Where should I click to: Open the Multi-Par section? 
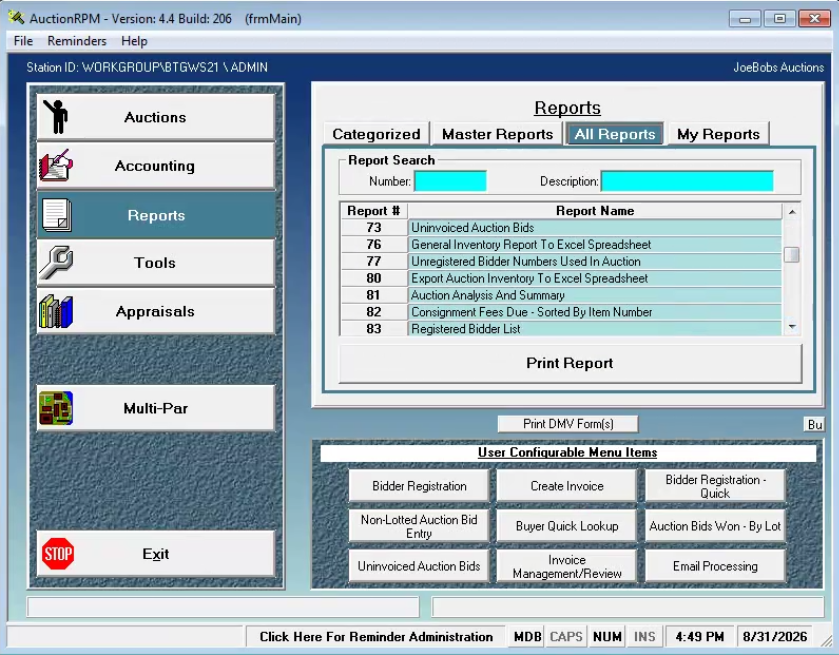(156, 408)
